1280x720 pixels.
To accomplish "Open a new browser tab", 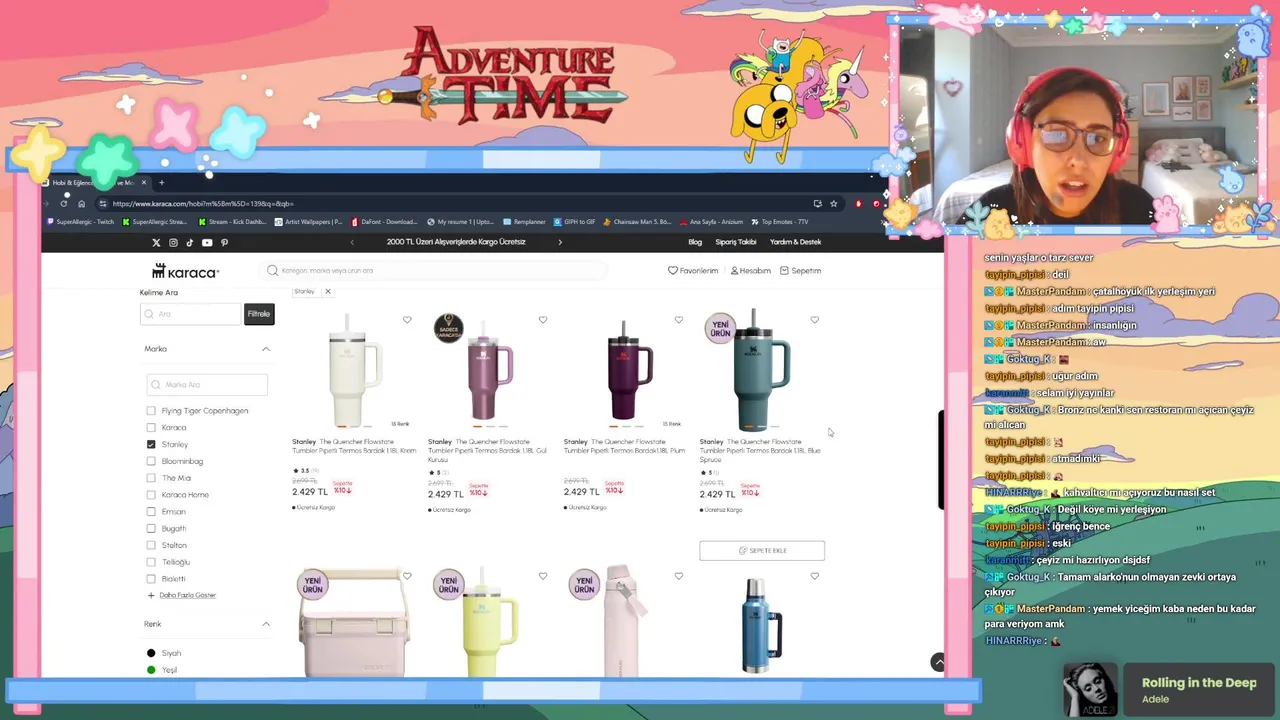I will coord(161,182).
